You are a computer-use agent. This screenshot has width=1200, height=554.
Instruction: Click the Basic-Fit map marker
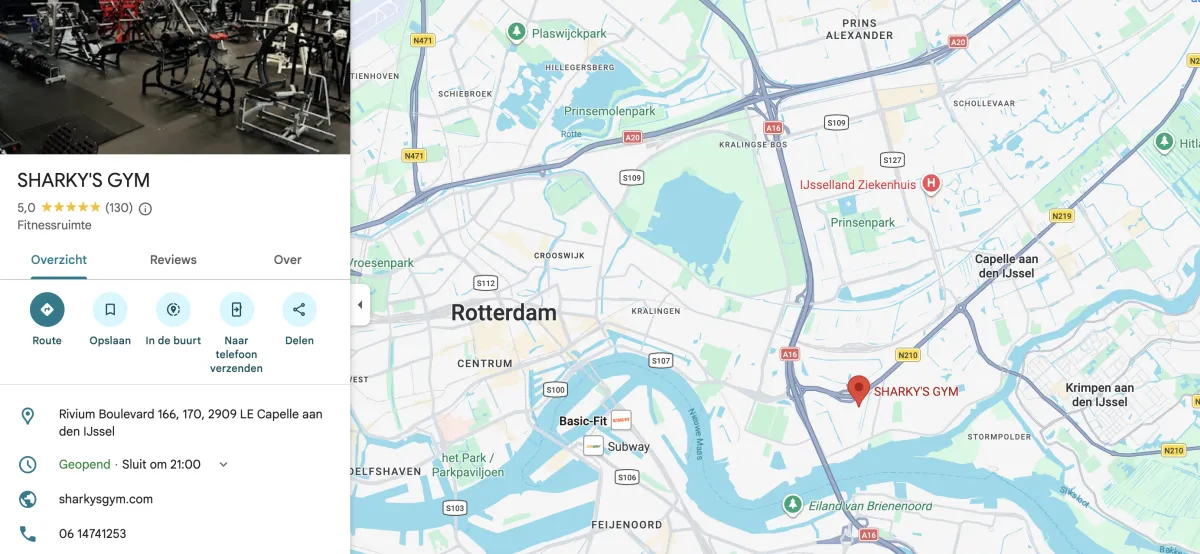tap(621, 420)
